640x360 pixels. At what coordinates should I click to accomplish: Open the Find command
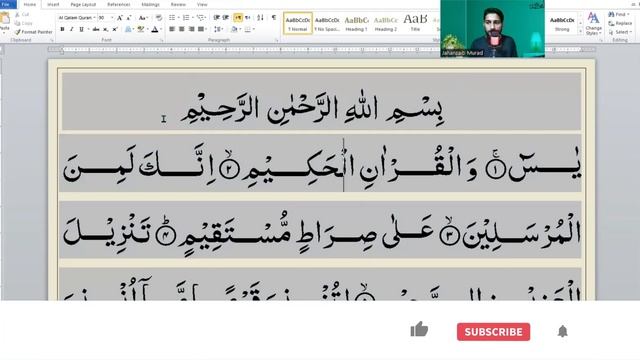pyautogui.click(x=619, y=14)
